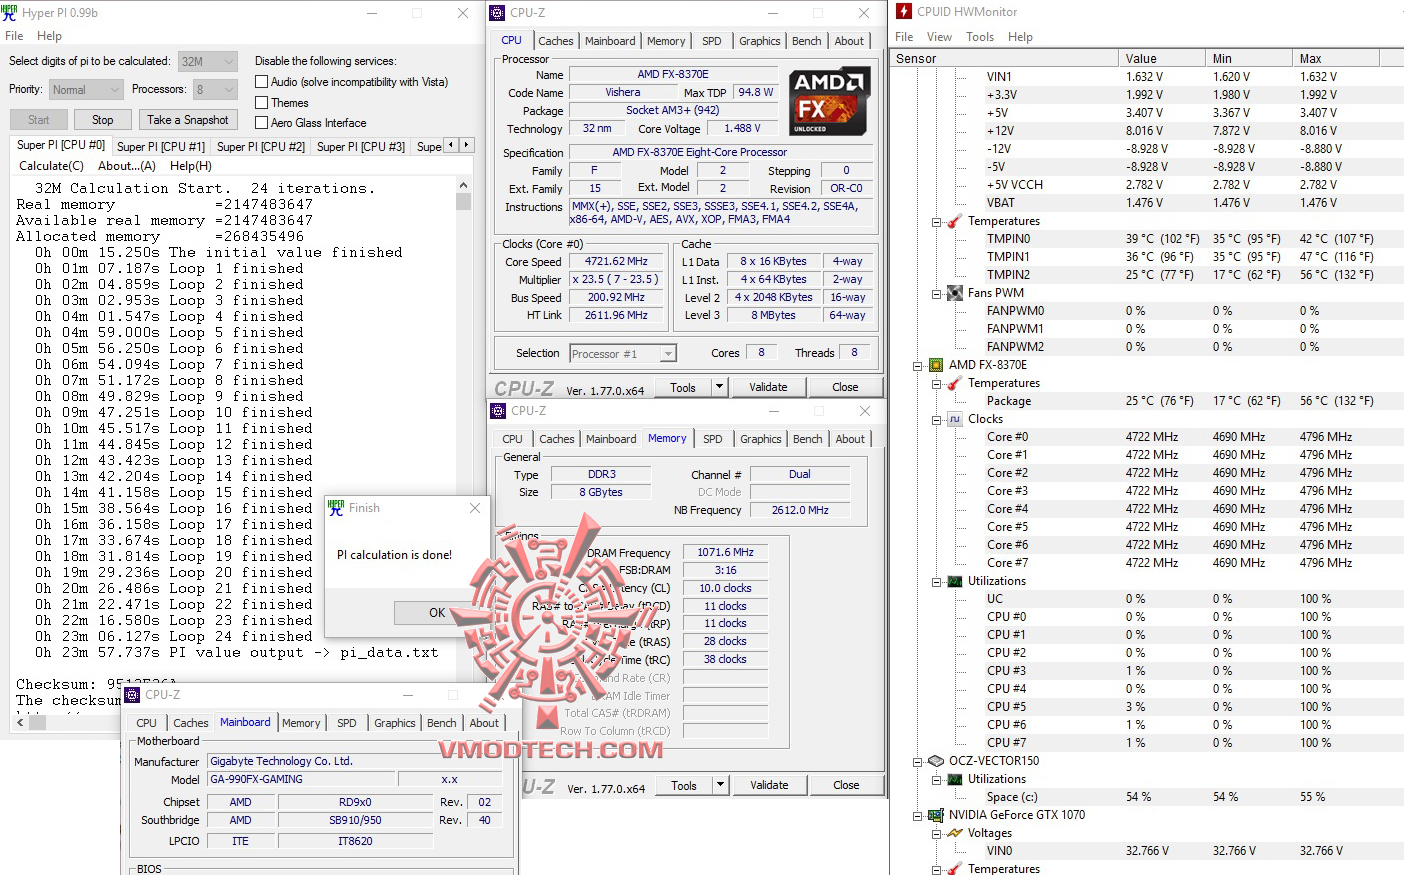This screenshot has height=875, width=1404.
Task: Click the fan icon next to Fans PWM
Action: pyautogui.click(x=955, y=293)
